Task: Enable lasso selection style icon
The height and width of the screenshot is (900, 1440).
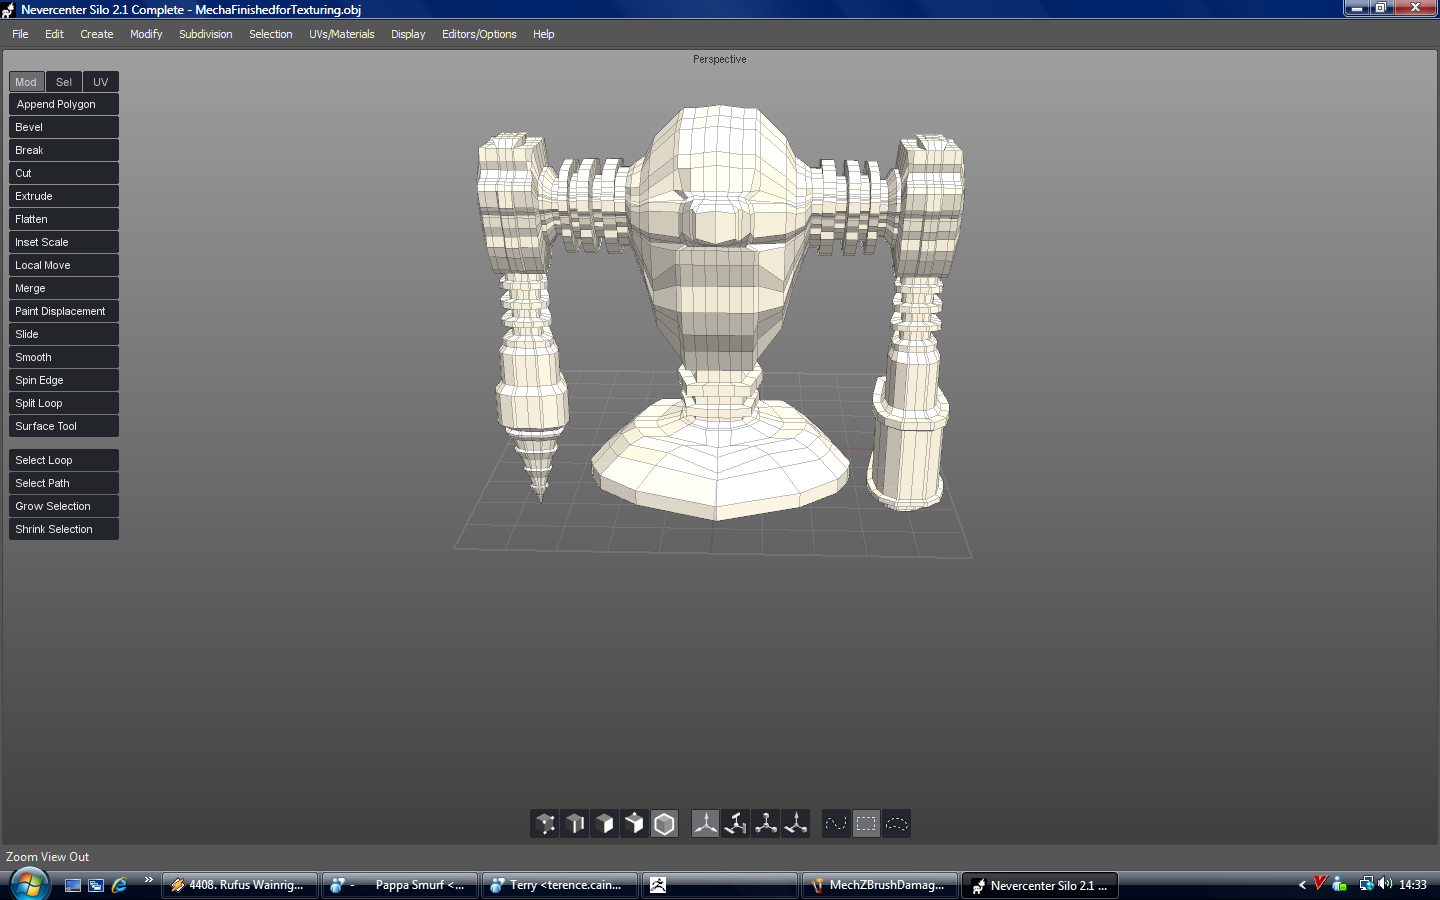Action: pyautogui.click(x=897, y=824)
